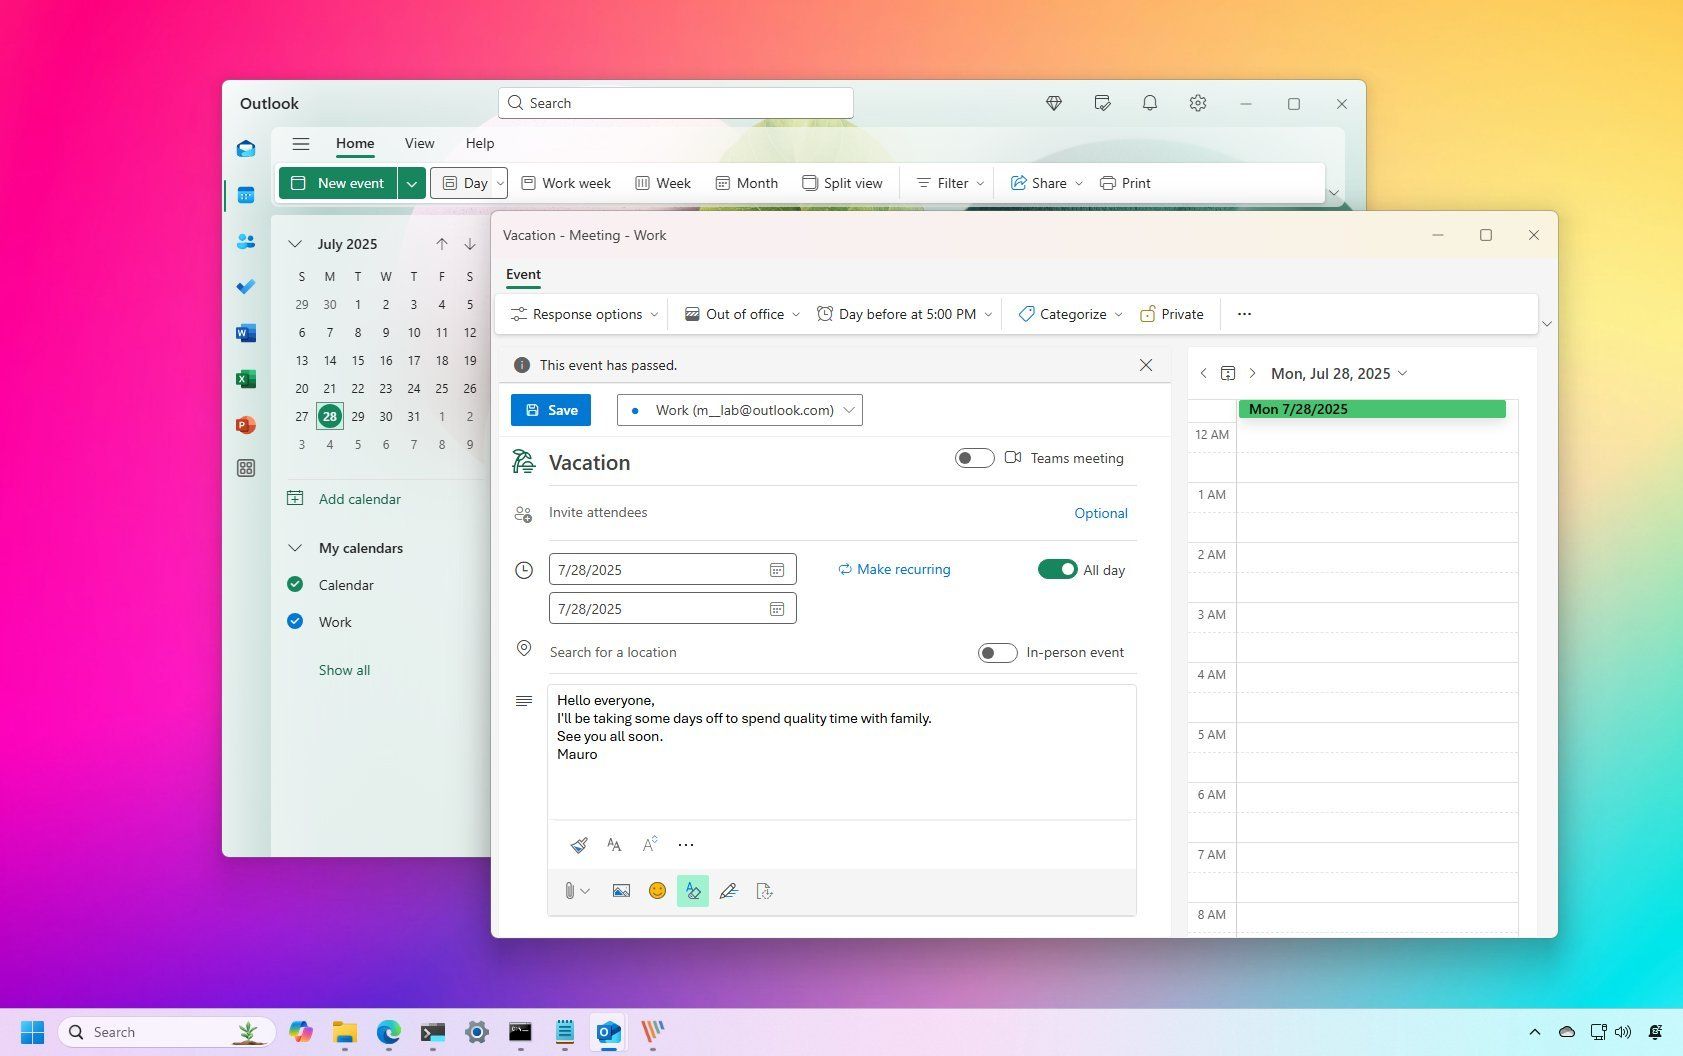Save the Vacation event

(550, 409)
